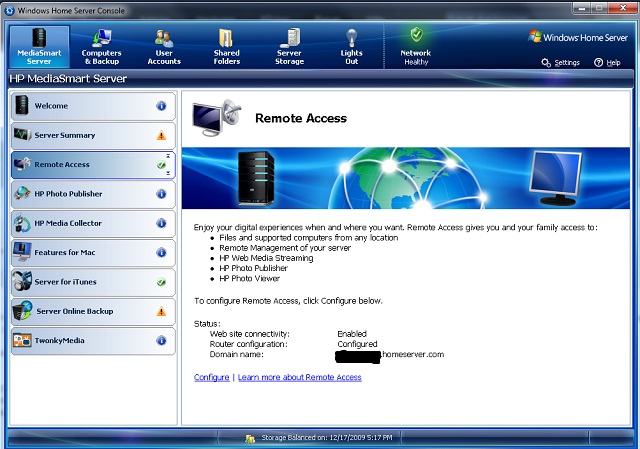
Task: Open HP Media Collector section
Action: click(93, 223)
